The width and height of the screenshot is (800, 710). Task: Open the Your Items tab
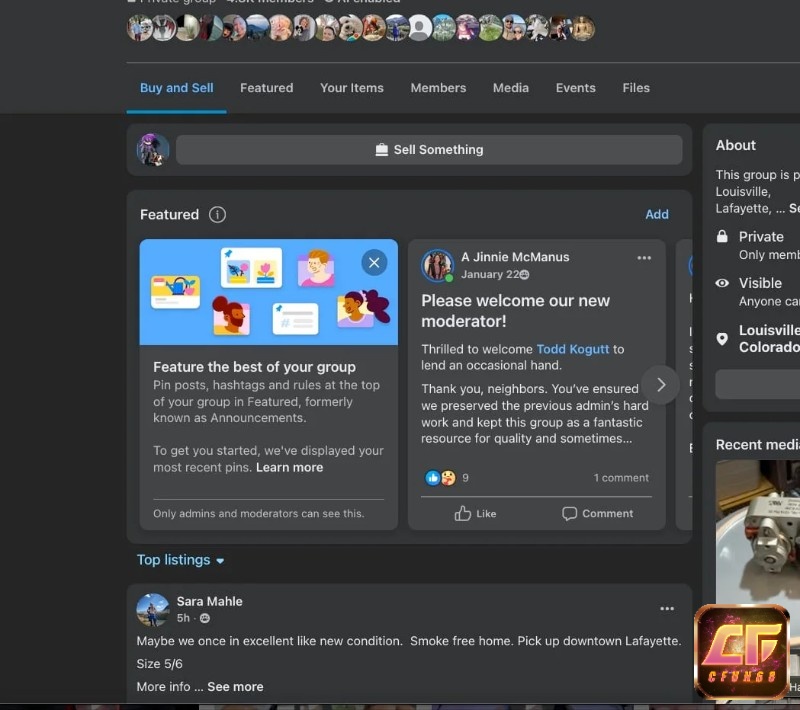pos(352,88)
